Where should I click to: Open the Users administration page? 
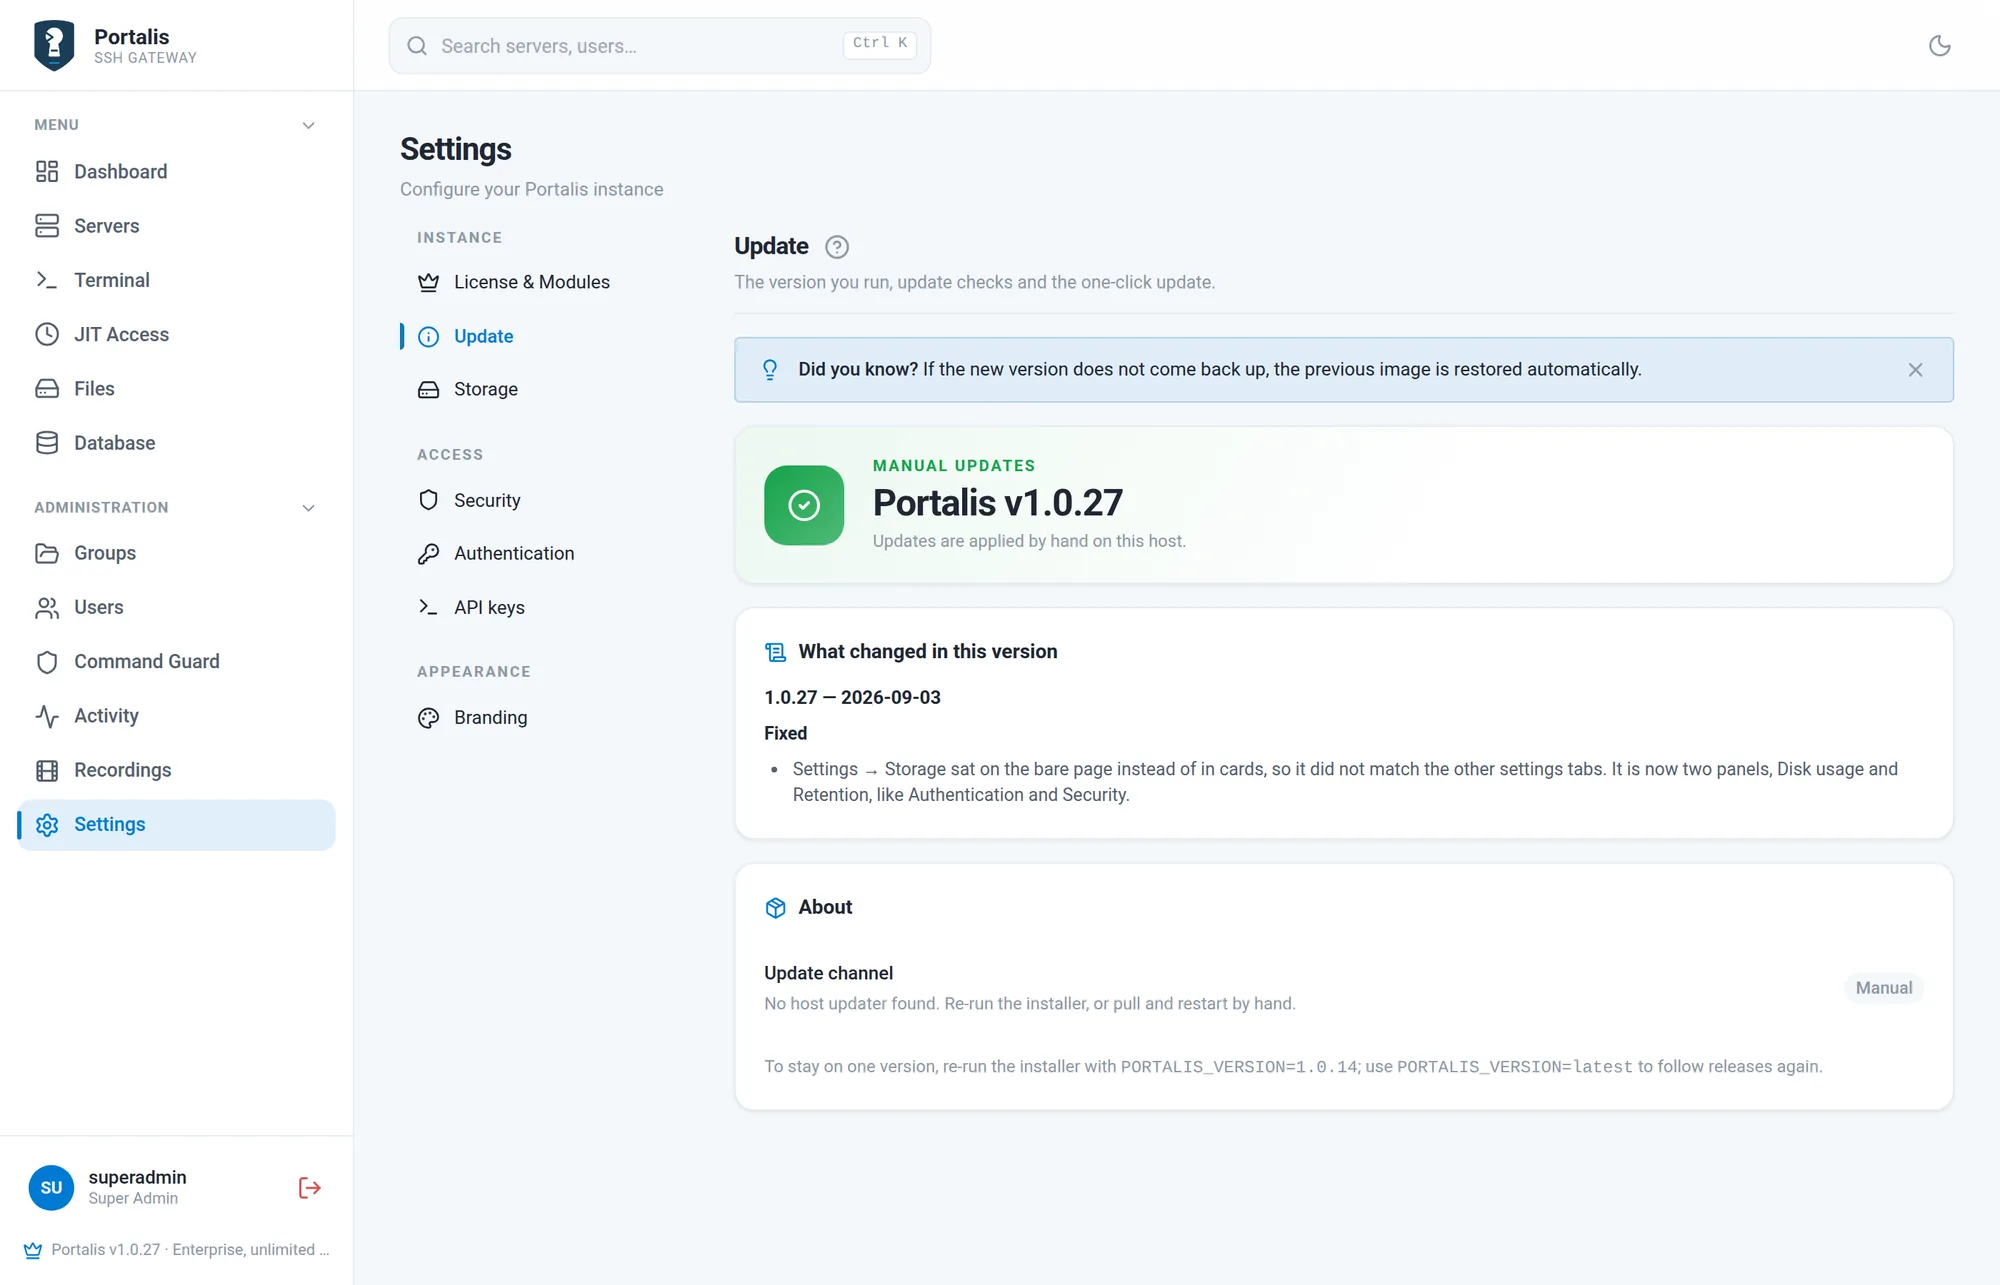[x=176, y=607]
